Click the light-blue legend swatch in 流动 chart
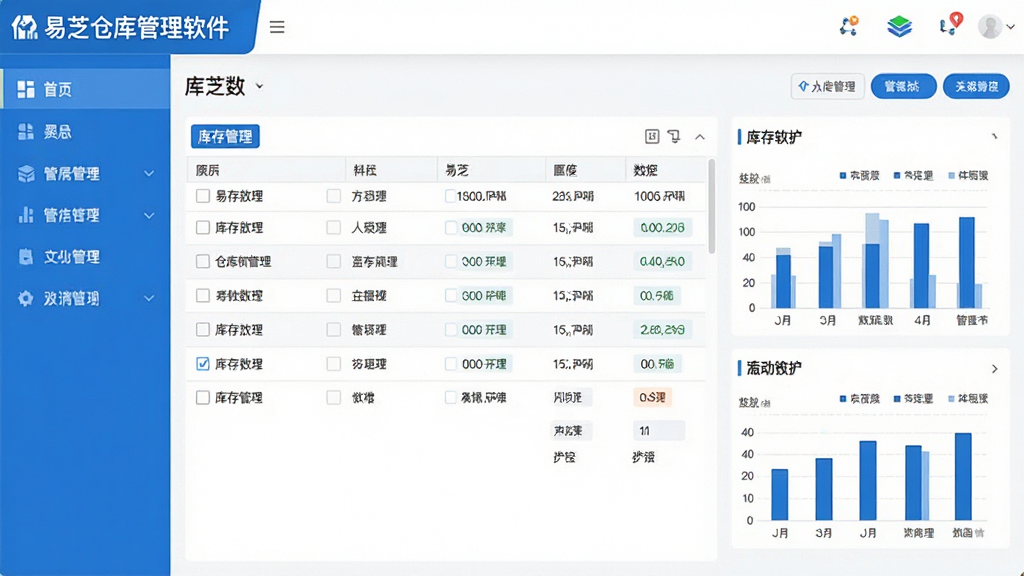This screenshot has height=576, width=1024. [952, 398]
